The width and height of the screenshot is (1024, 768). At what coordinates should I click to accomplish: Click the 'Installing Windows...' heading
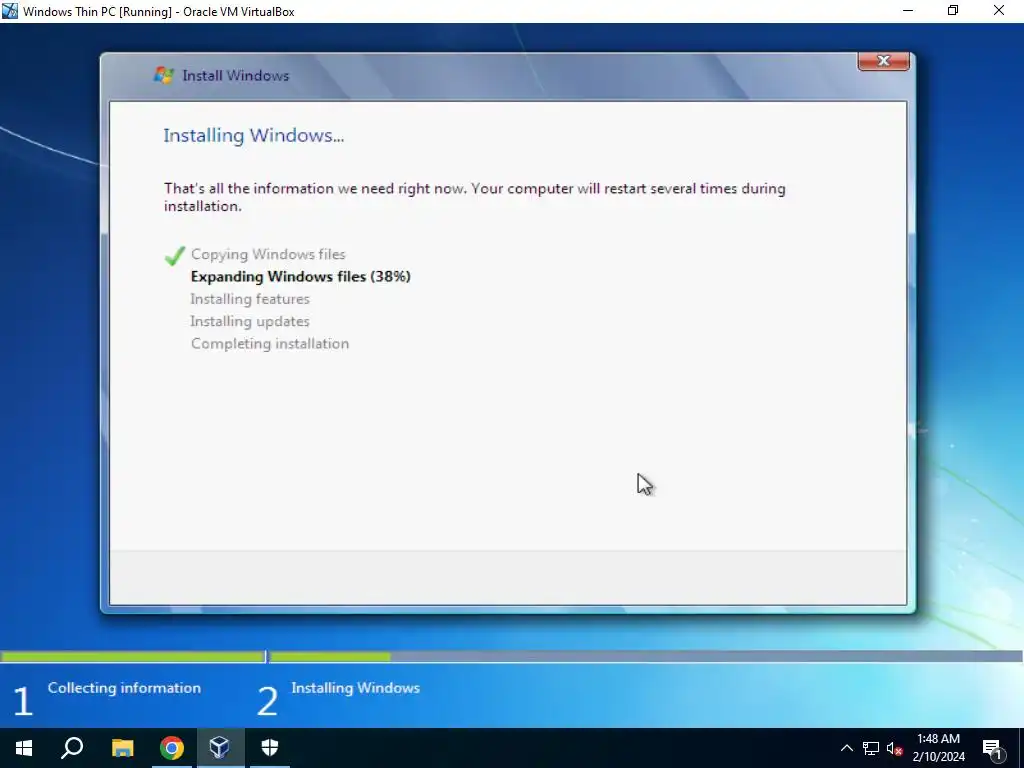click(x=253, y=135)
